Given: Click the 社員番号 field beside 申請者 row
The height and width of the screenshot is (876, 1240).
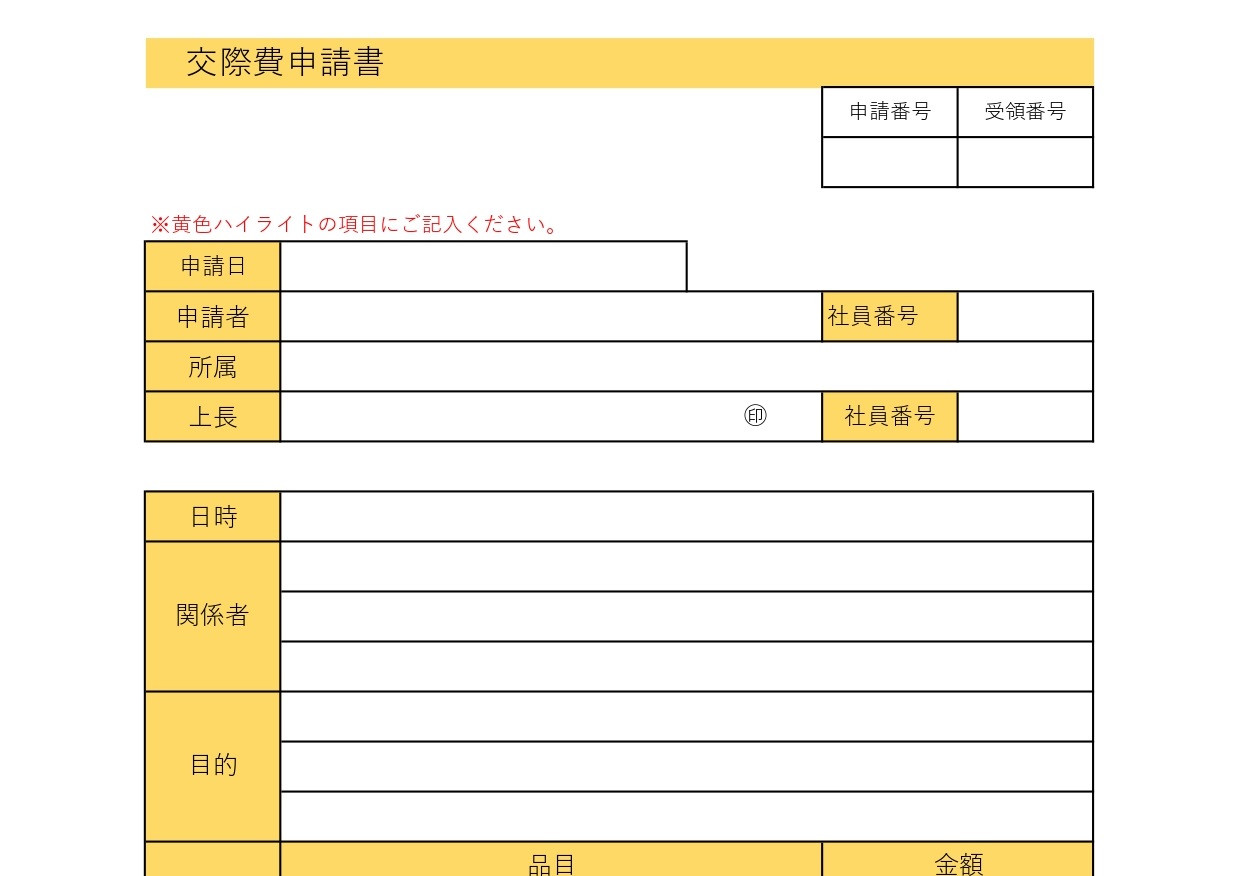Looking at the screenshot, I should [1025, 316].
